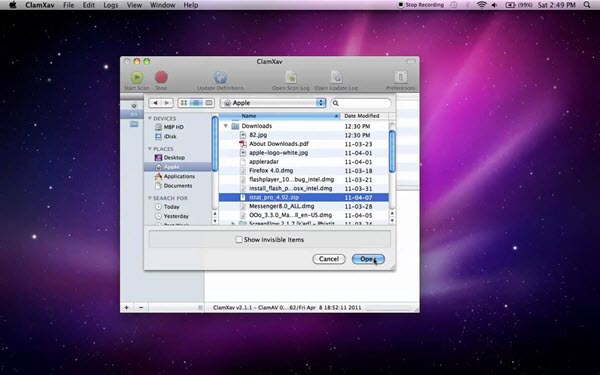
Task: Open Preferences from the ClamXav toolbar
Action: pyautogui.click(x=401, y=77)
